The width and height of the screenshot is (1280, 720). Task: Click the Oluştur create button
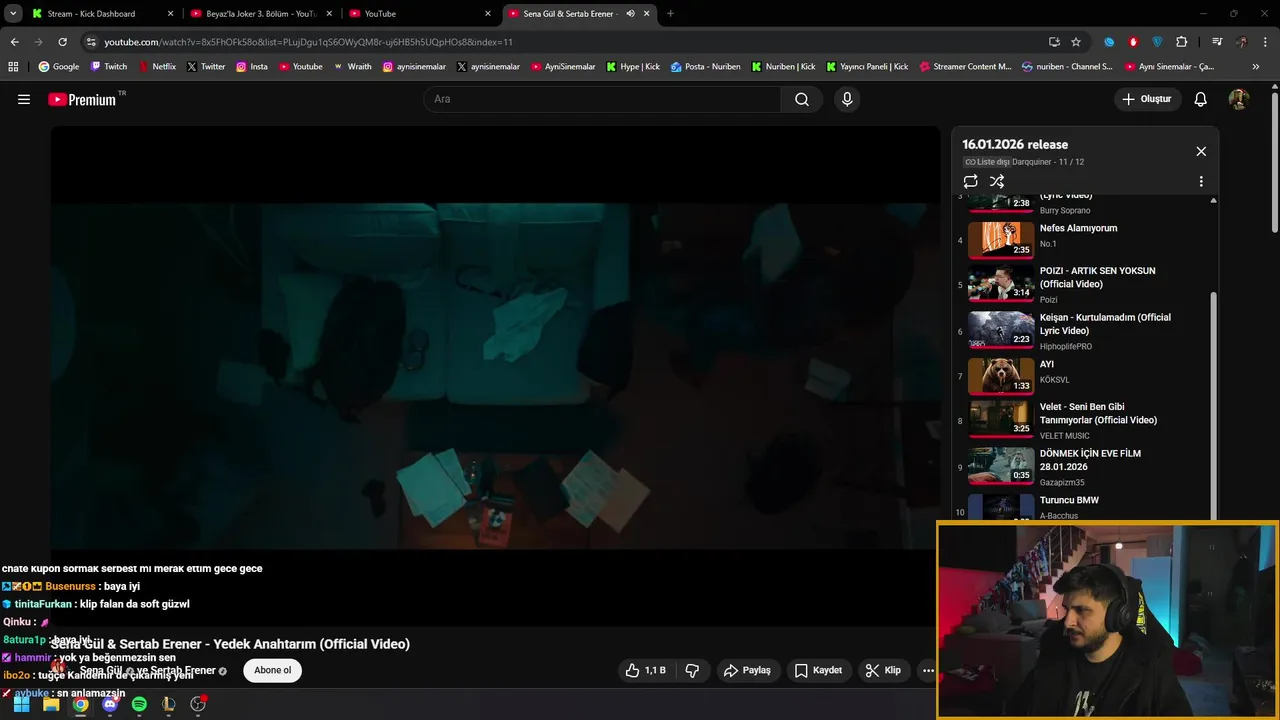click(x=1148, y=99)
